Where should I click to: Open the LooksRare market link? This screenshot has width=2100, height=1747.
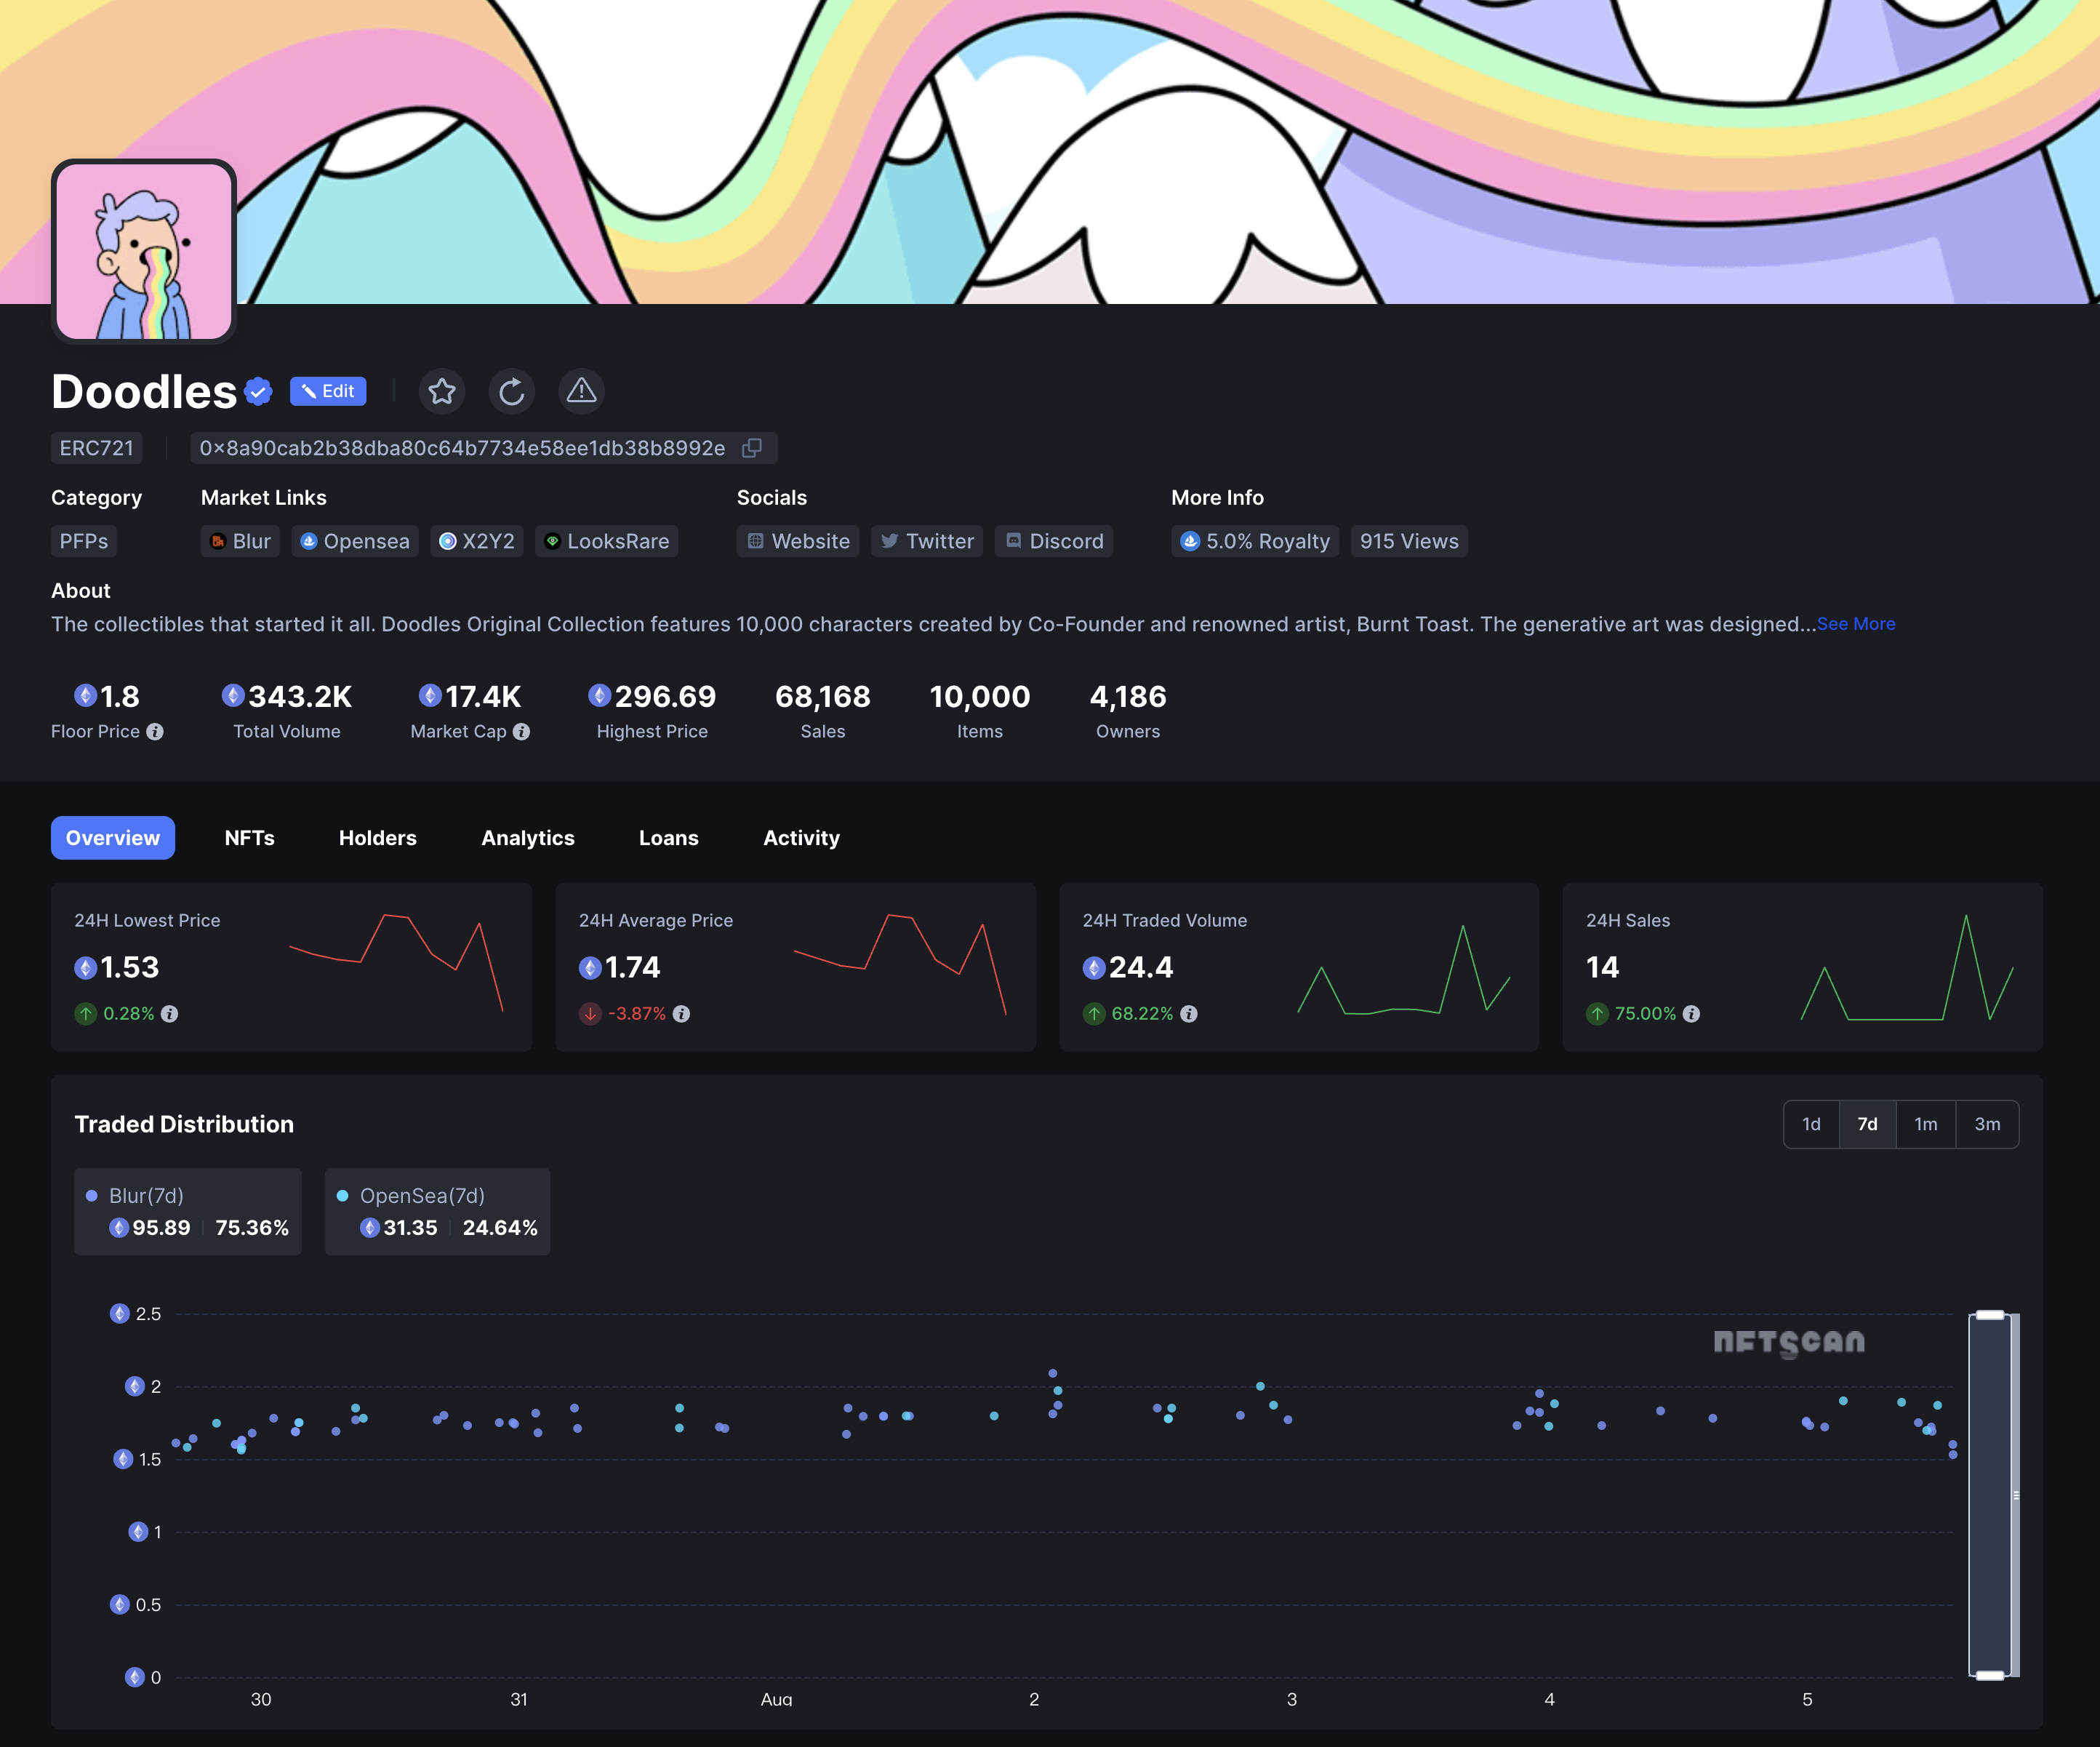607,541
